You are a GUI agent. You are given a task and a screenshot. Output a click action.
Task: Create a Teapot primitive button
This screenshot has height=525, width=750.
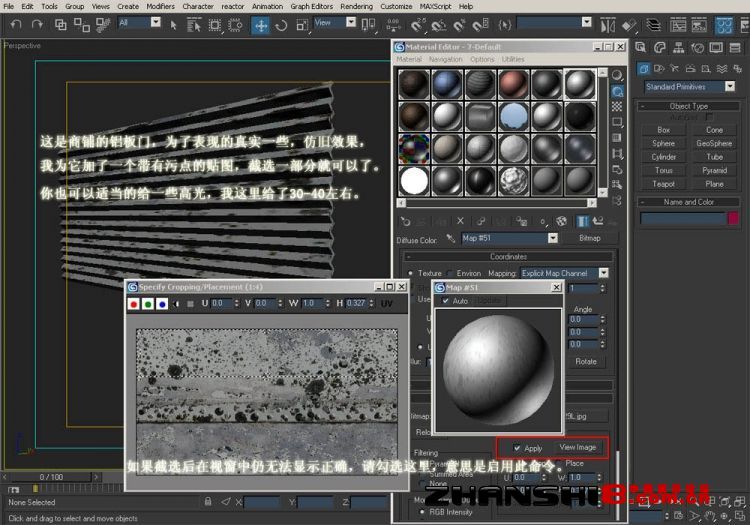click(x=663, y=184)
